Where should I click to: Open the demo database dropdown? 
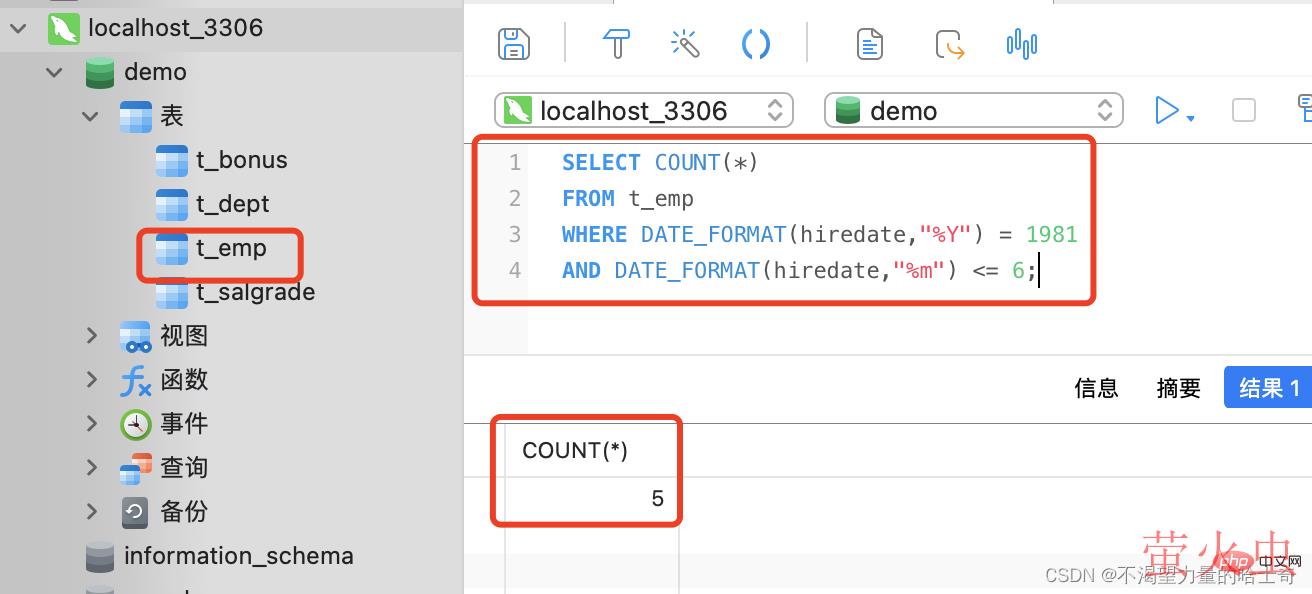(973, 110)
